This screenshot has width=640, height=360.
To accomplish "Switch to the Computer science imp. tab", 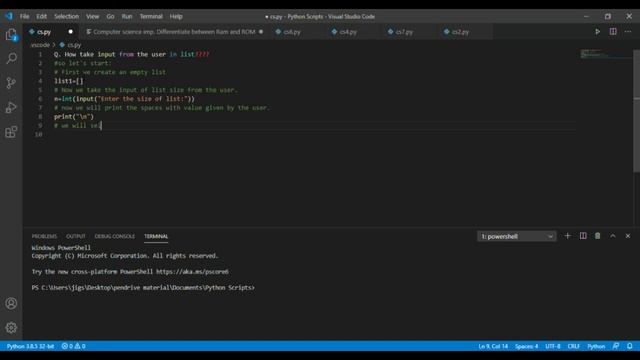I will point(174,31).
